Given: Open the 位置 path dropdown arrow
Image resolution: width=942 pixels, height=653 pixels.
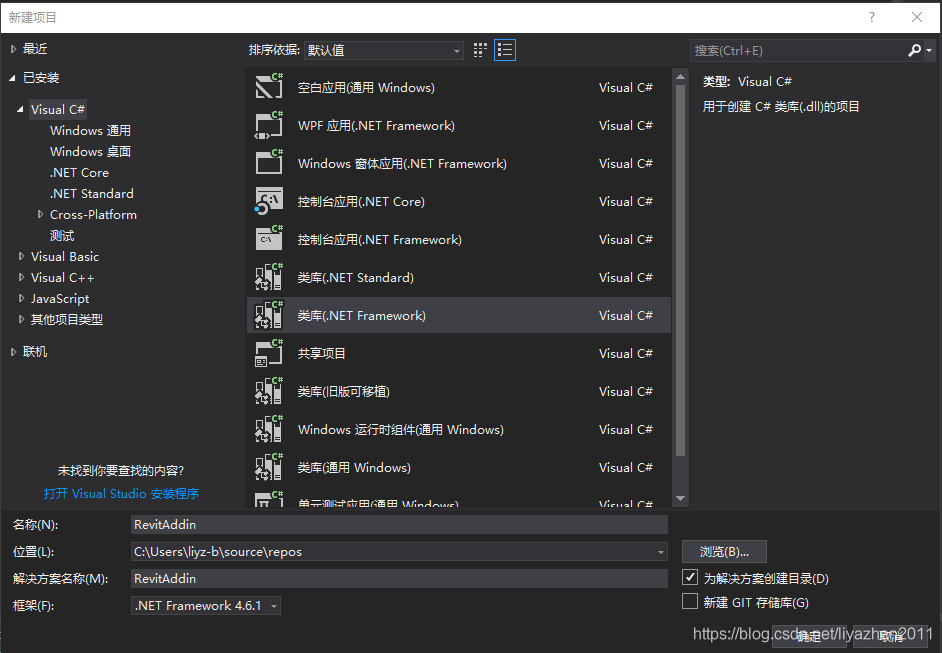Looking at the screenshot, I should 660,552.
